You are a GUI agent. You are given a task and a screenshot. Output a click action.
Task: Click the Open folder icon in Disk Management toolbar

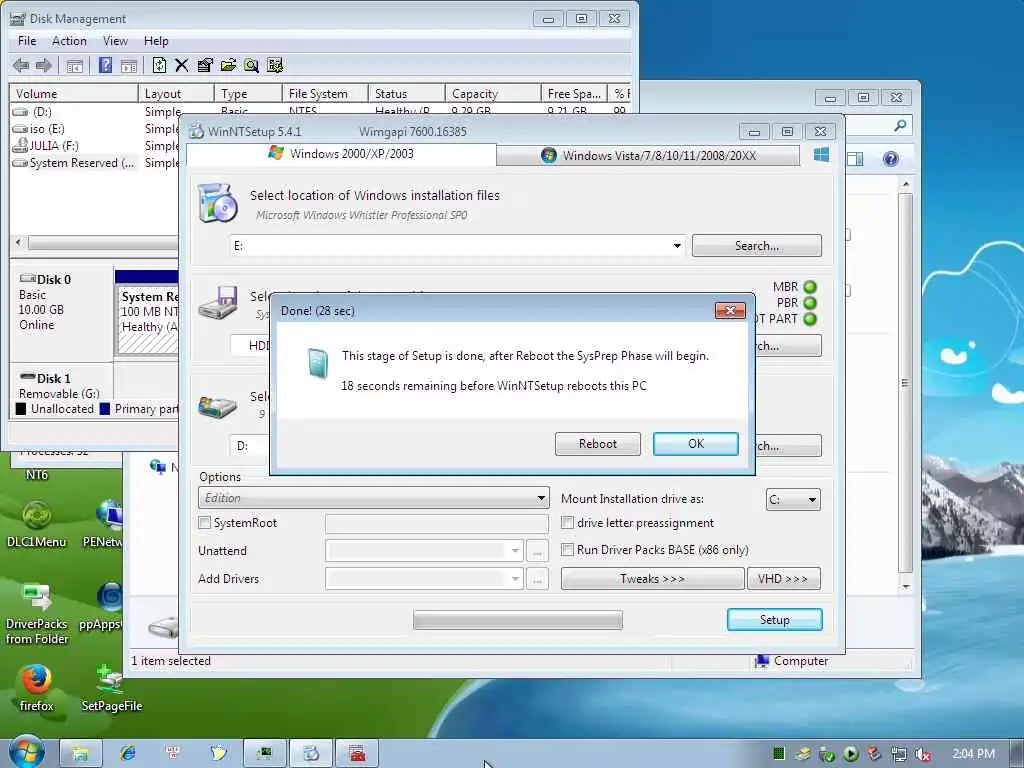click(x=228, y=65)
